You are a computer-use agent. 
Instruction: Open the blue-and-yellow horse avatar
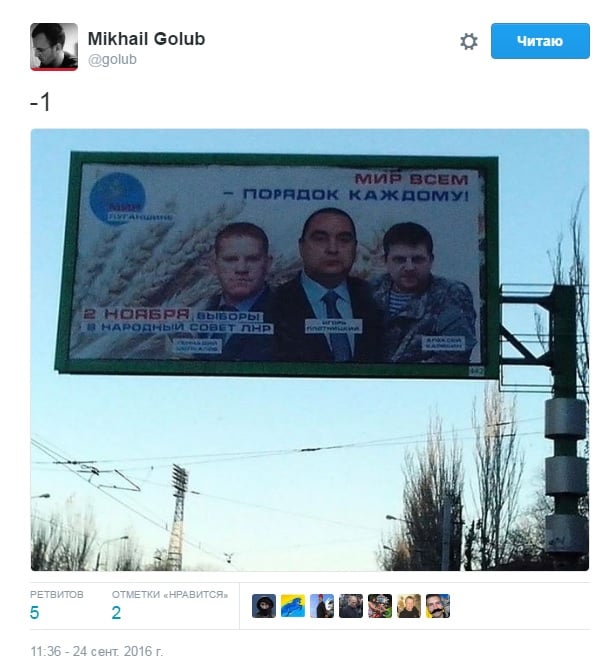point(293,606)
